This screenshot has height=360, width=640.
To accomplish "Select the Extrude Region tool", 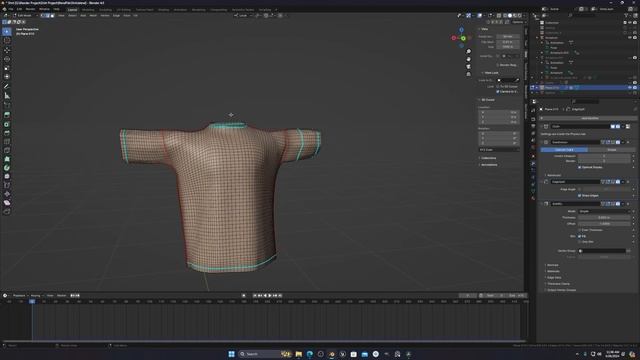I will (7, 115).
